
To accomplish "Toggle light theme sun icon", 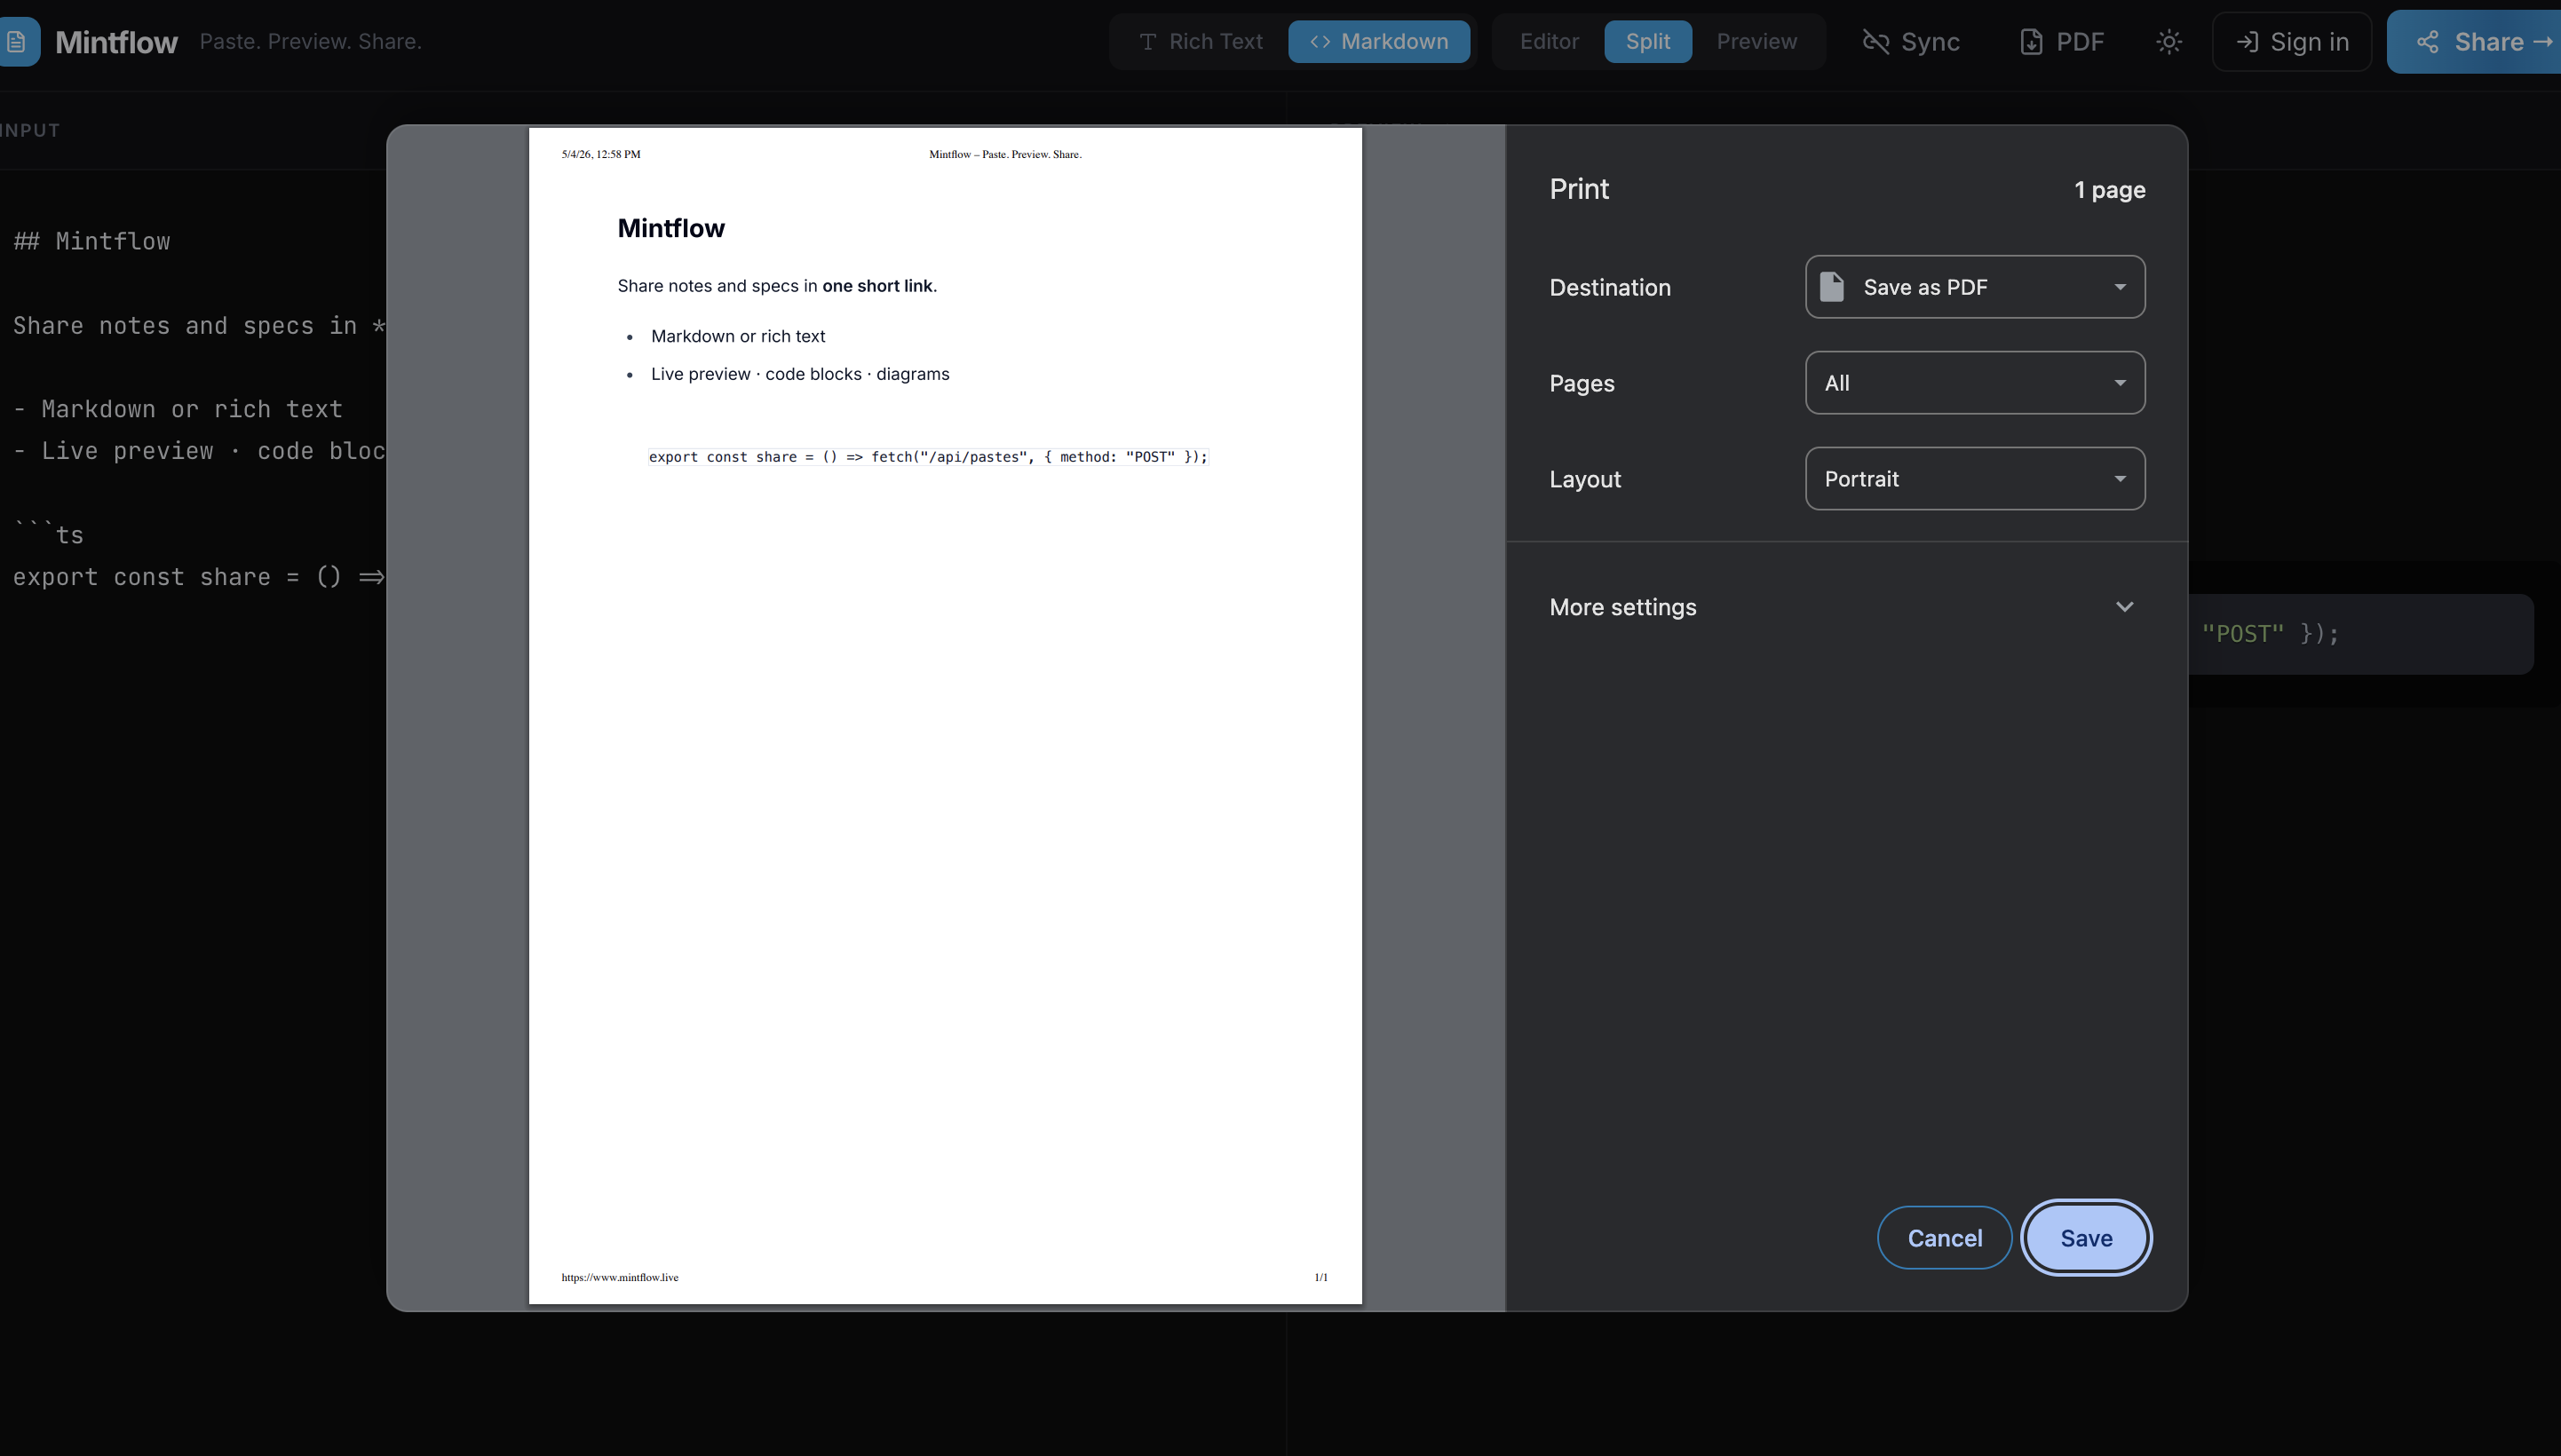I will coord(2168,42).
